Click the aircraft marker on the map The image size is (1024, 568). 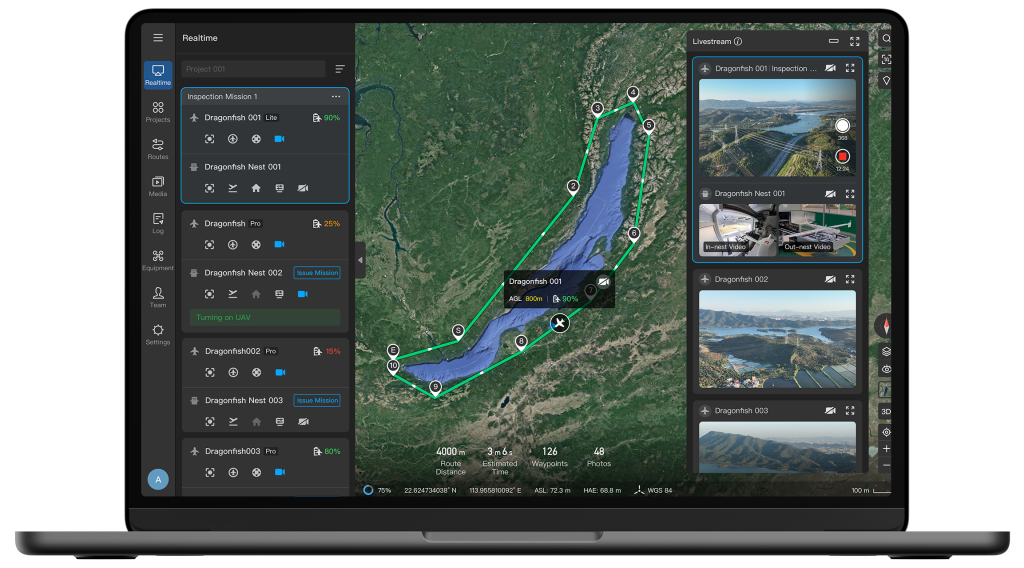[x=560, y=323]
